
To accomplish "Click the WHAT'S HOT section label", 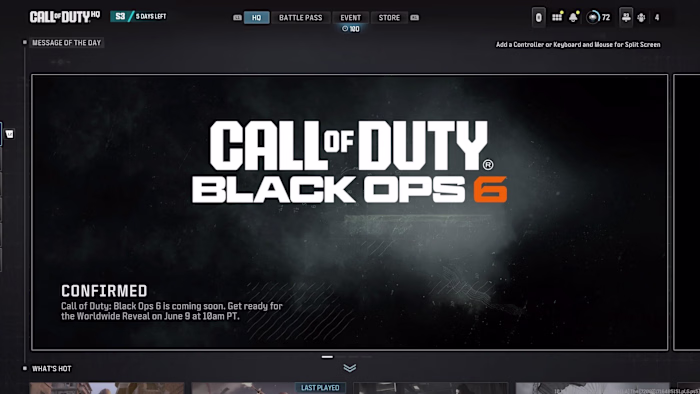I will [51, 369].
